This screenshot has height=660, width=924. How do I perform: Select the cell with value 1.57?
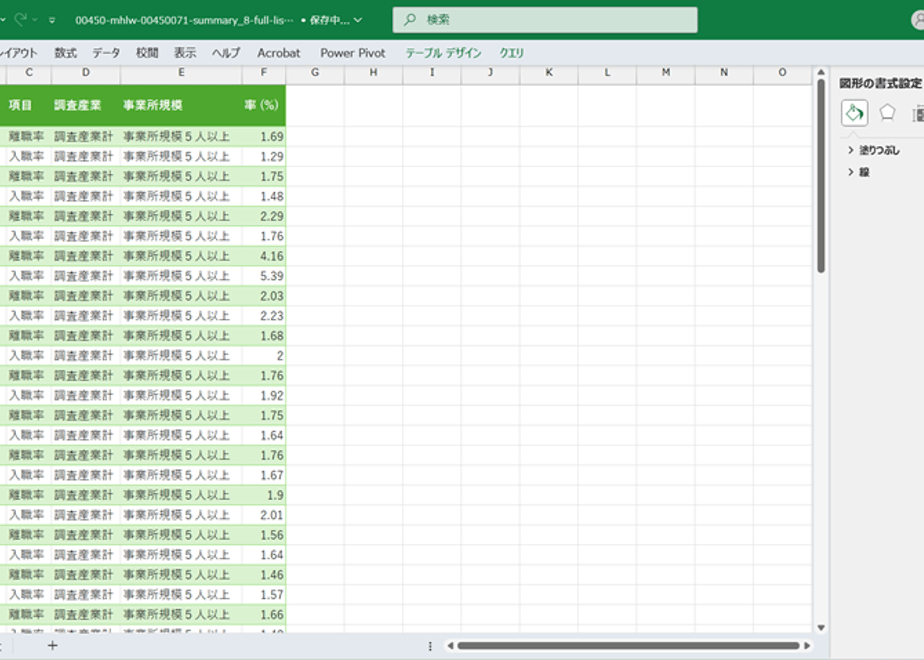click(x=263, y=595)
